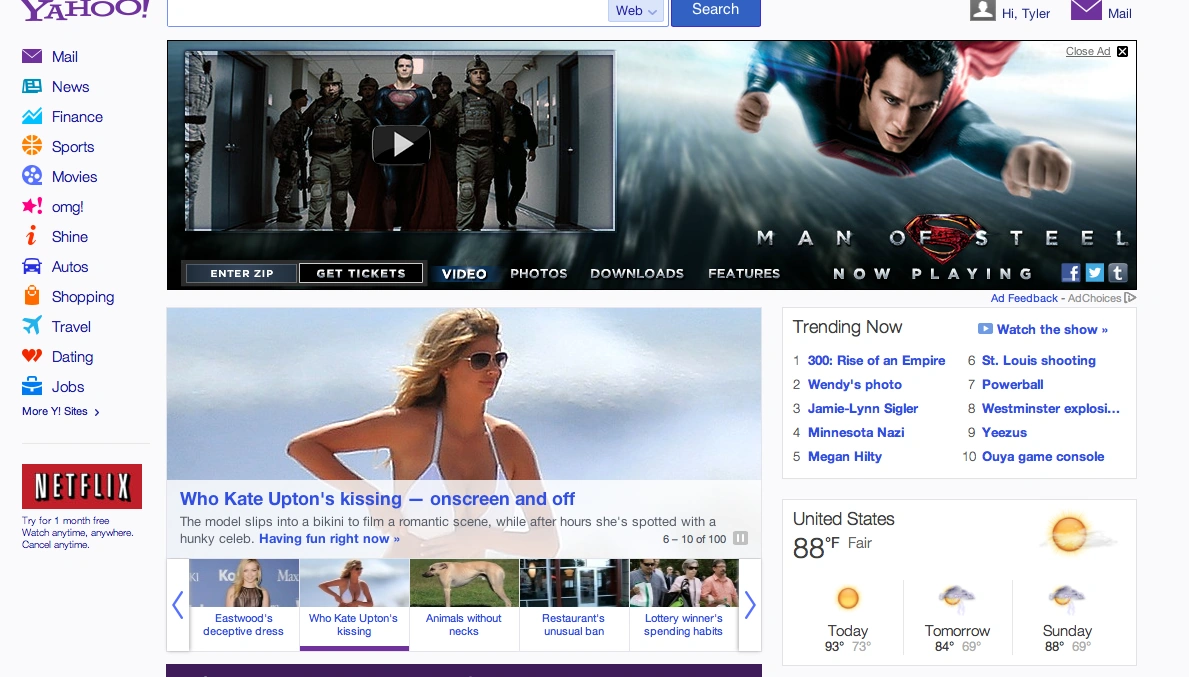
Task: Click the Dating hearts icon
Action: pos(32,356)
